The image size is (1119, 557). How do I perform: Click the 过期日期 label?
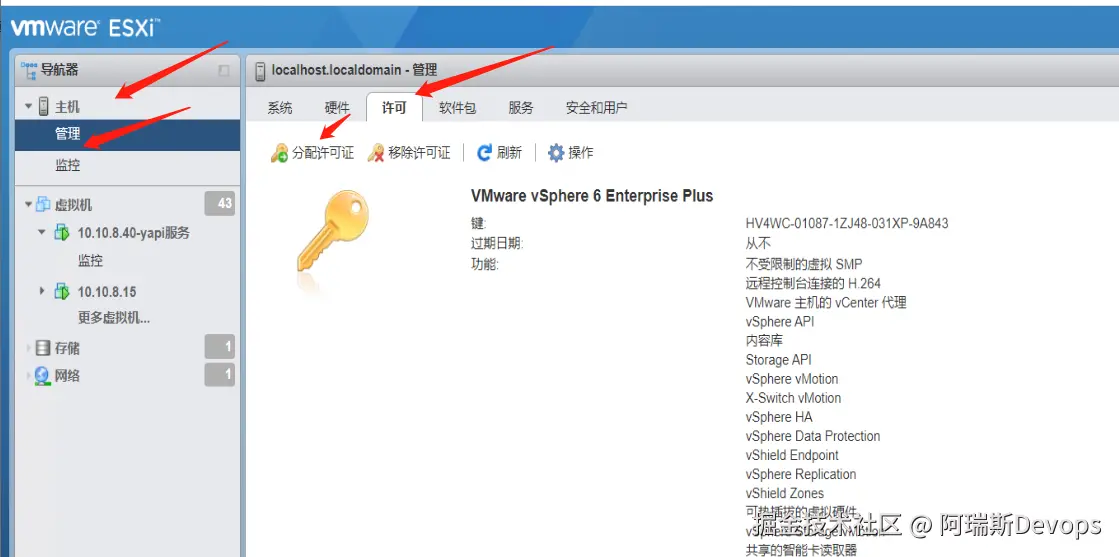pos(497,244)
